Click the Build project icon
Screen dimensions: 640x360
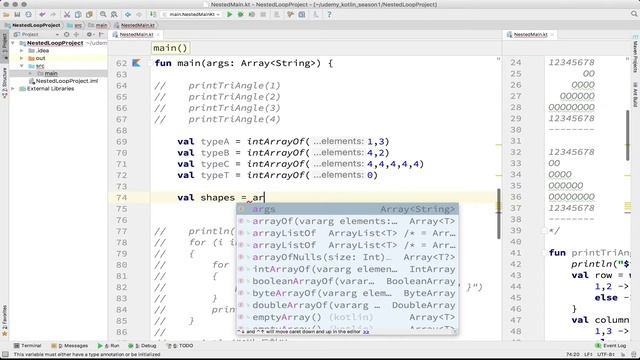click(153, 14)
